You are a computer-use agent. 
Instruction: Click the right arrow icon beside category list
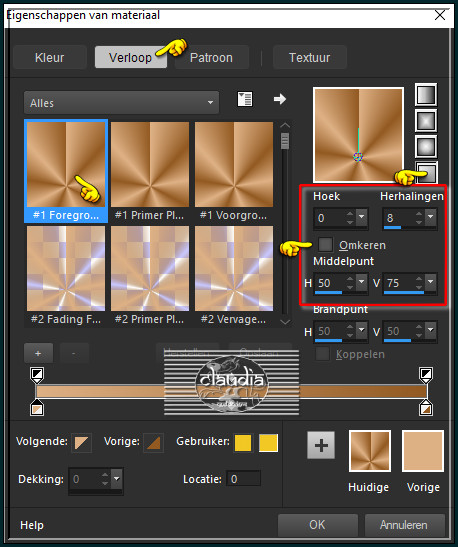(280, 99)
